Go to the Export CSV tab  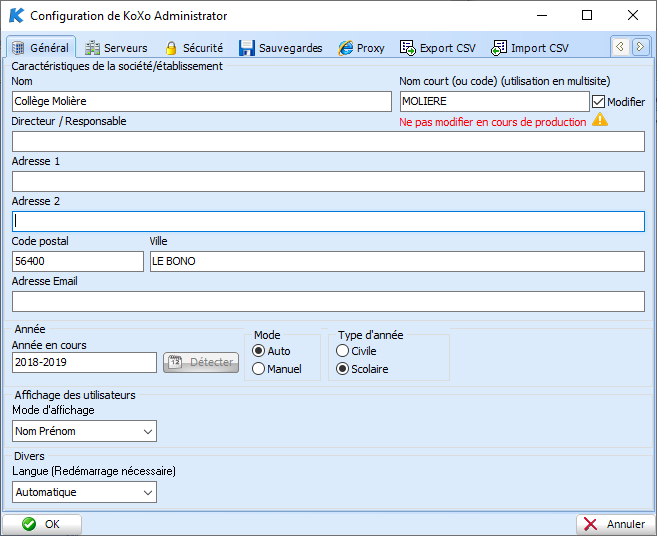[438, 48]
